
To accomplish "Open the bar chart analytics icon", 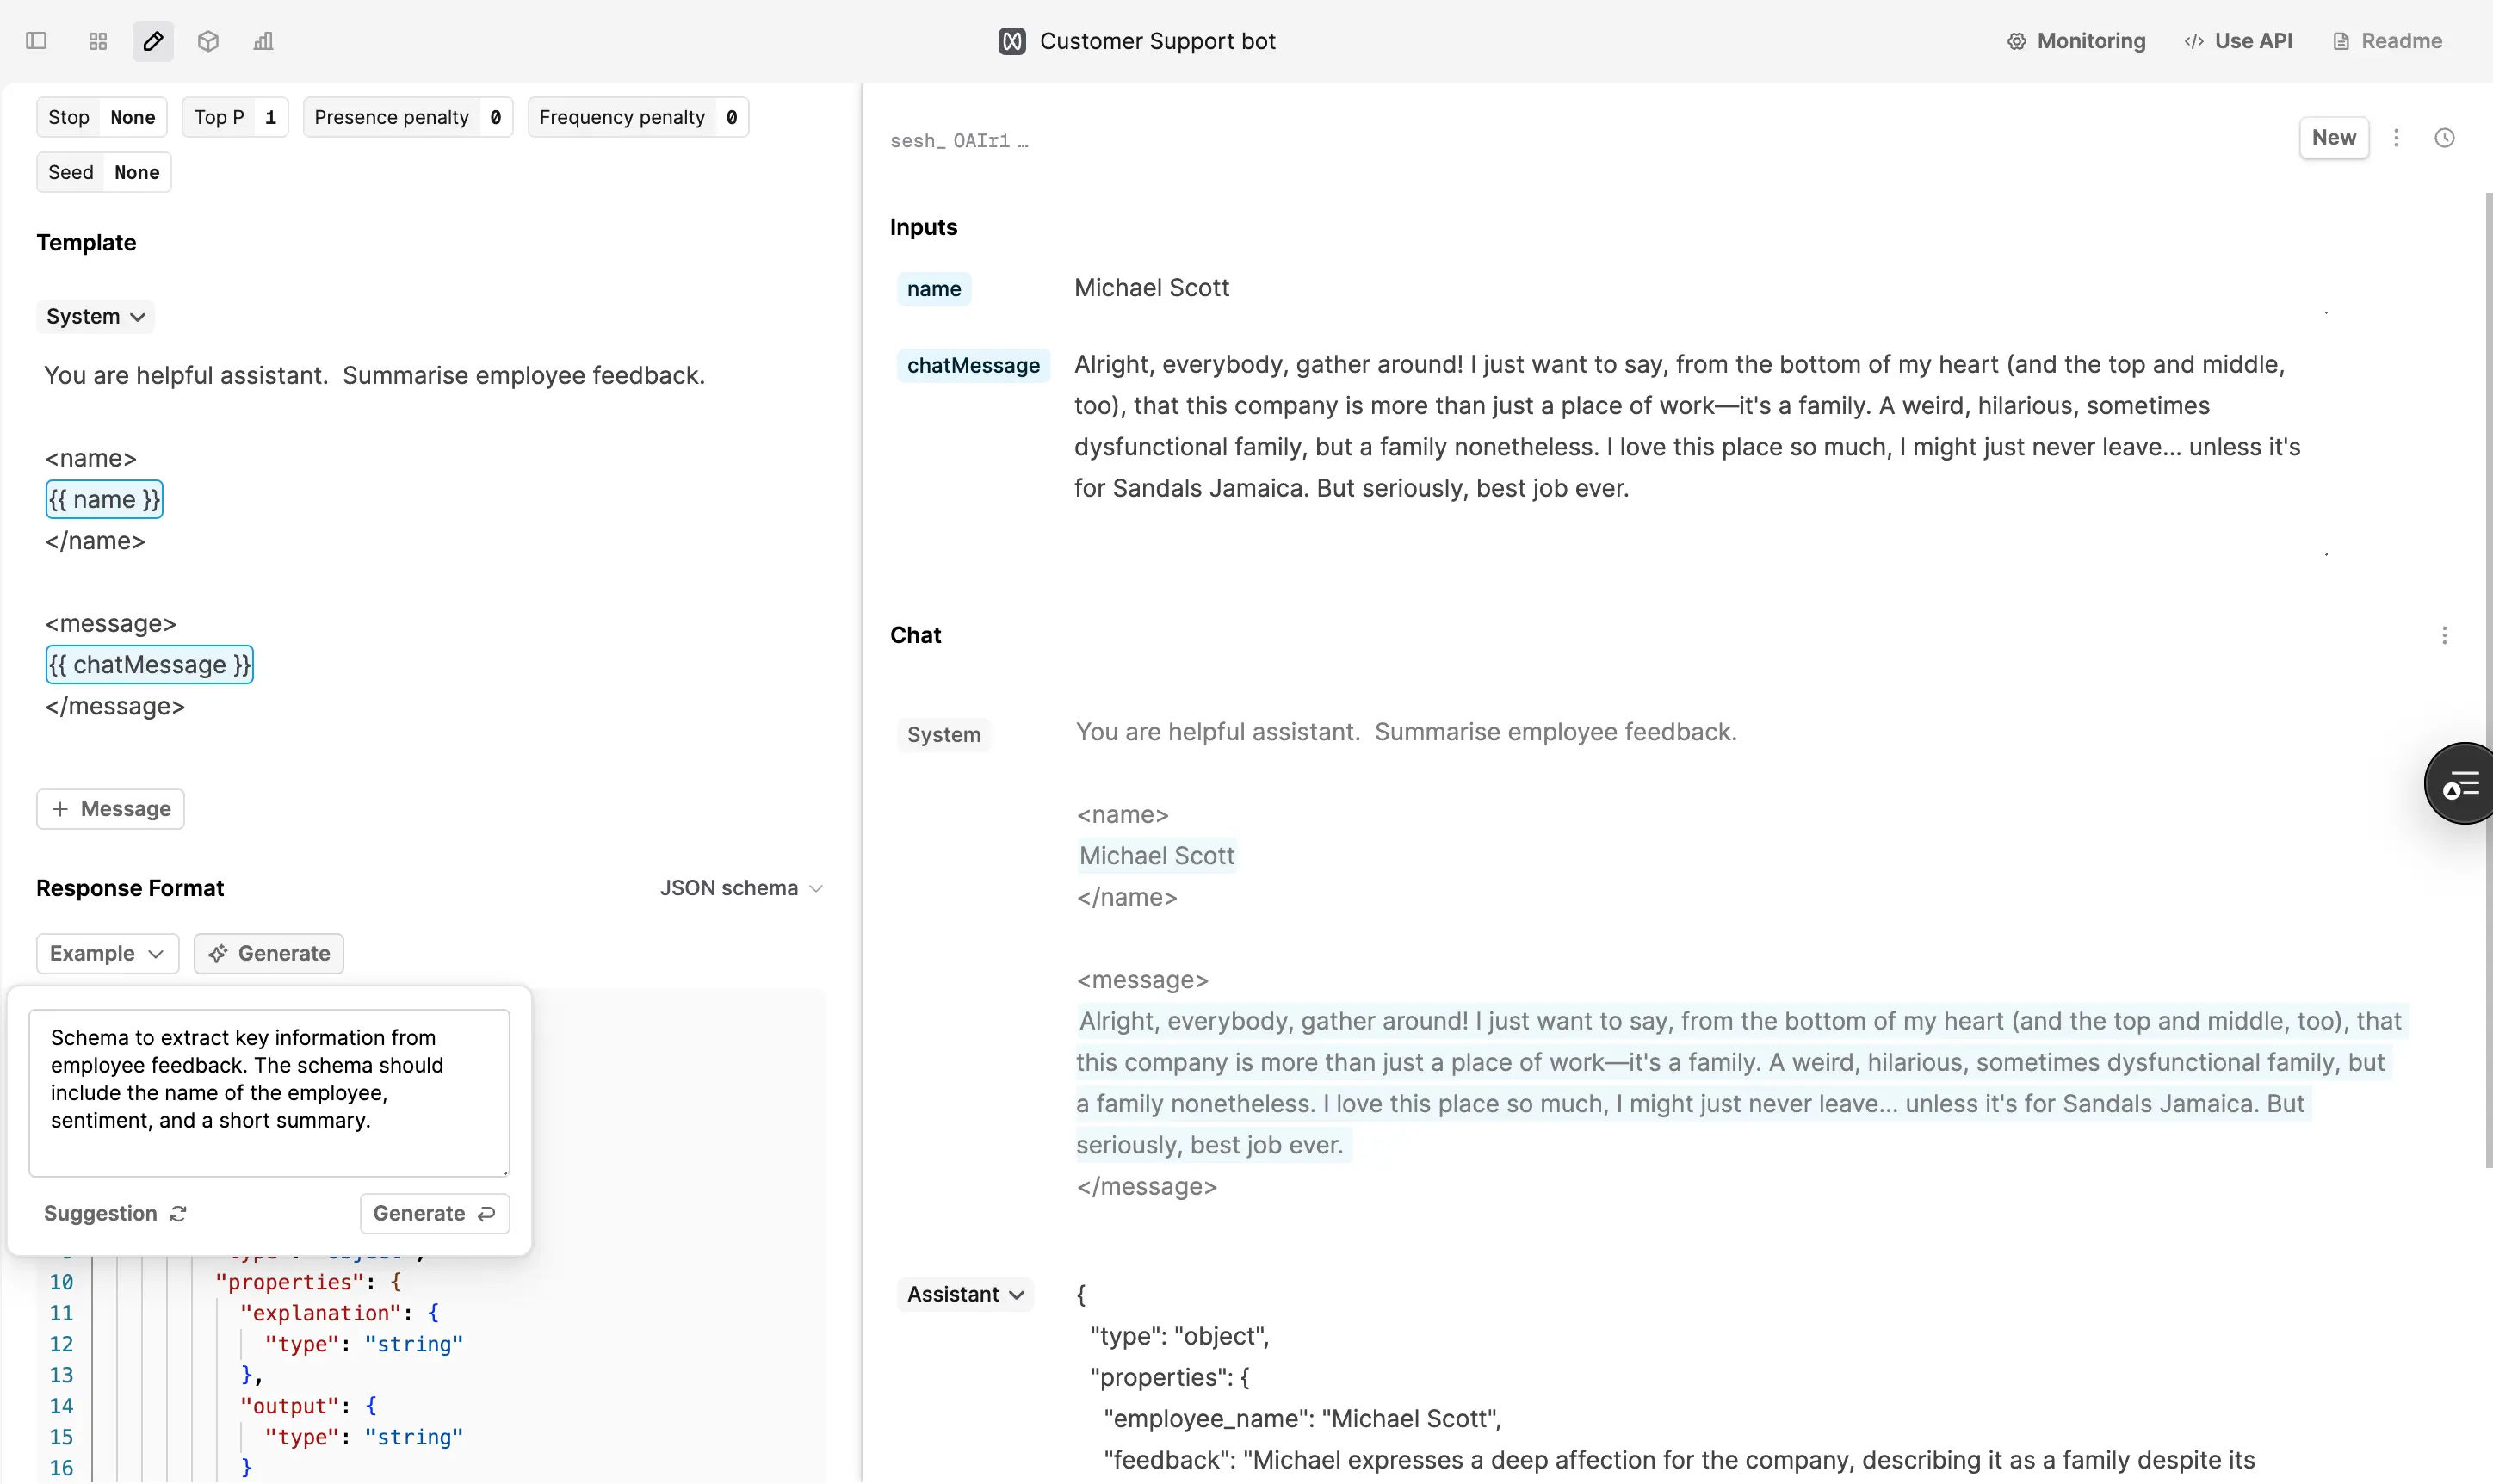I will (263, 41).
